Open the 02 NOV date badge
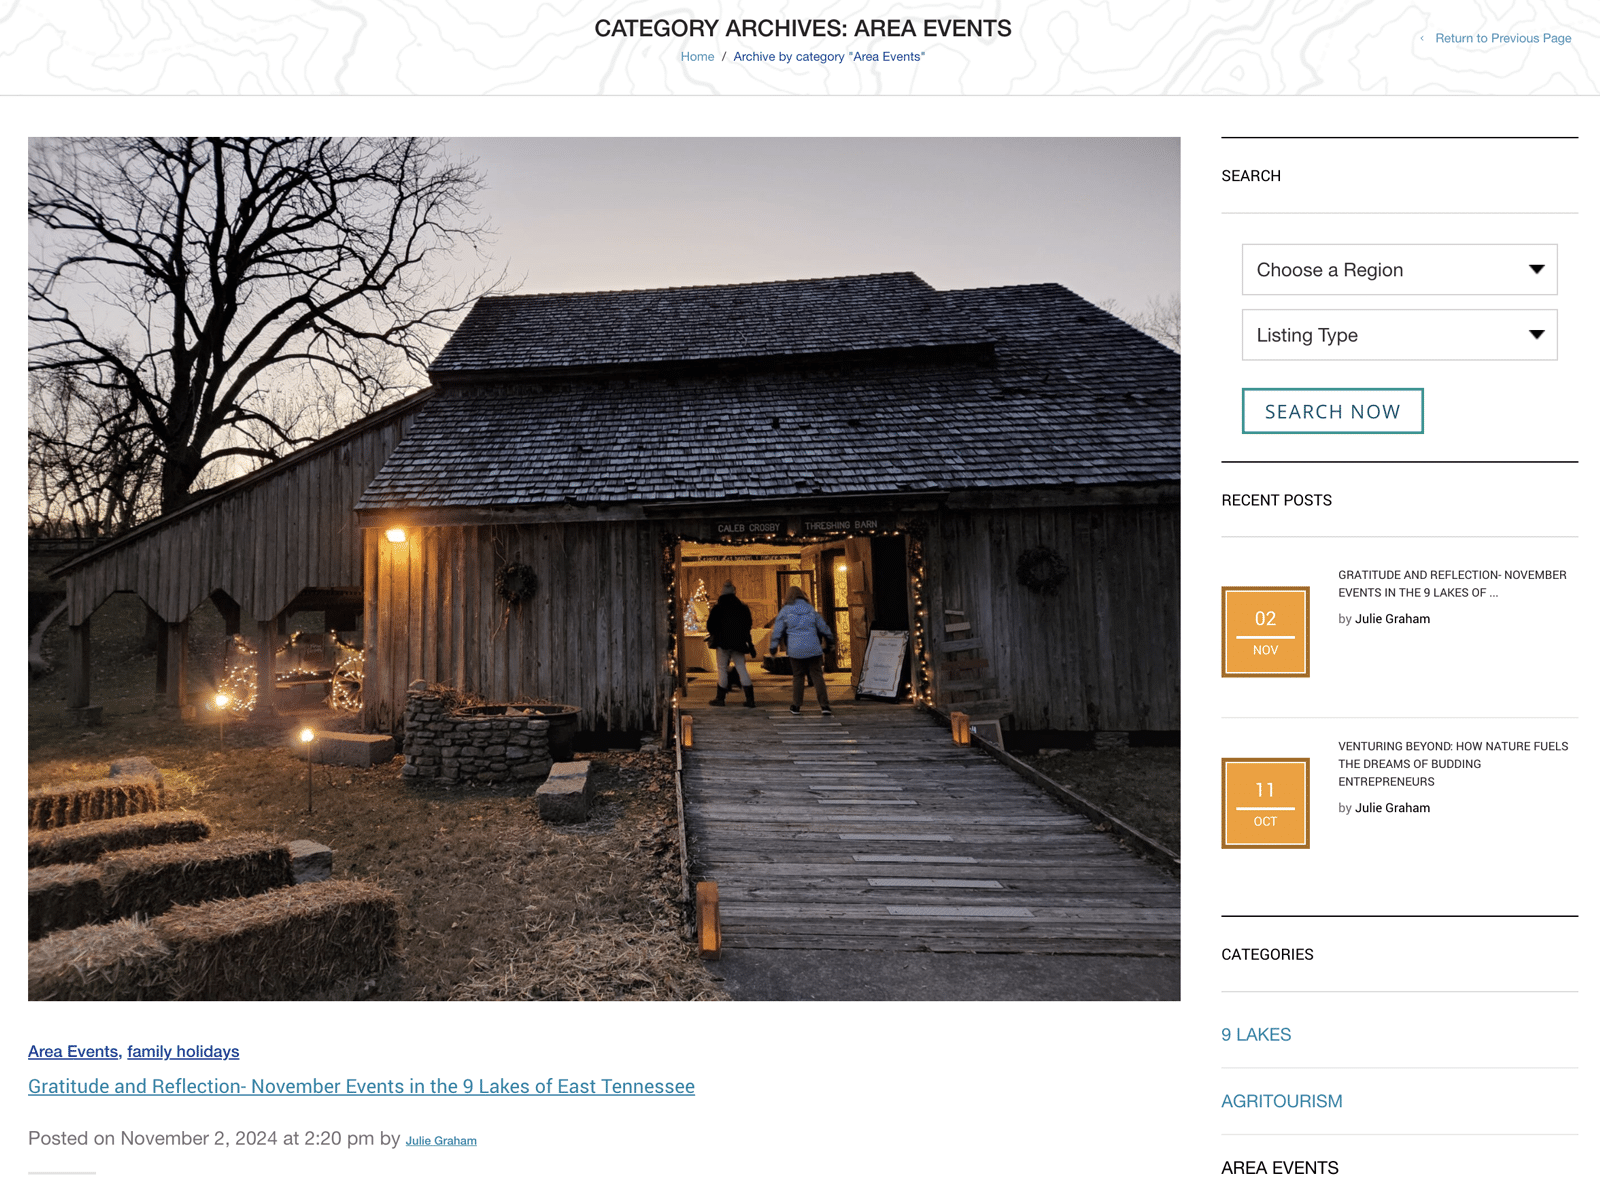 pyautogui.click(x=1265, y=632)
